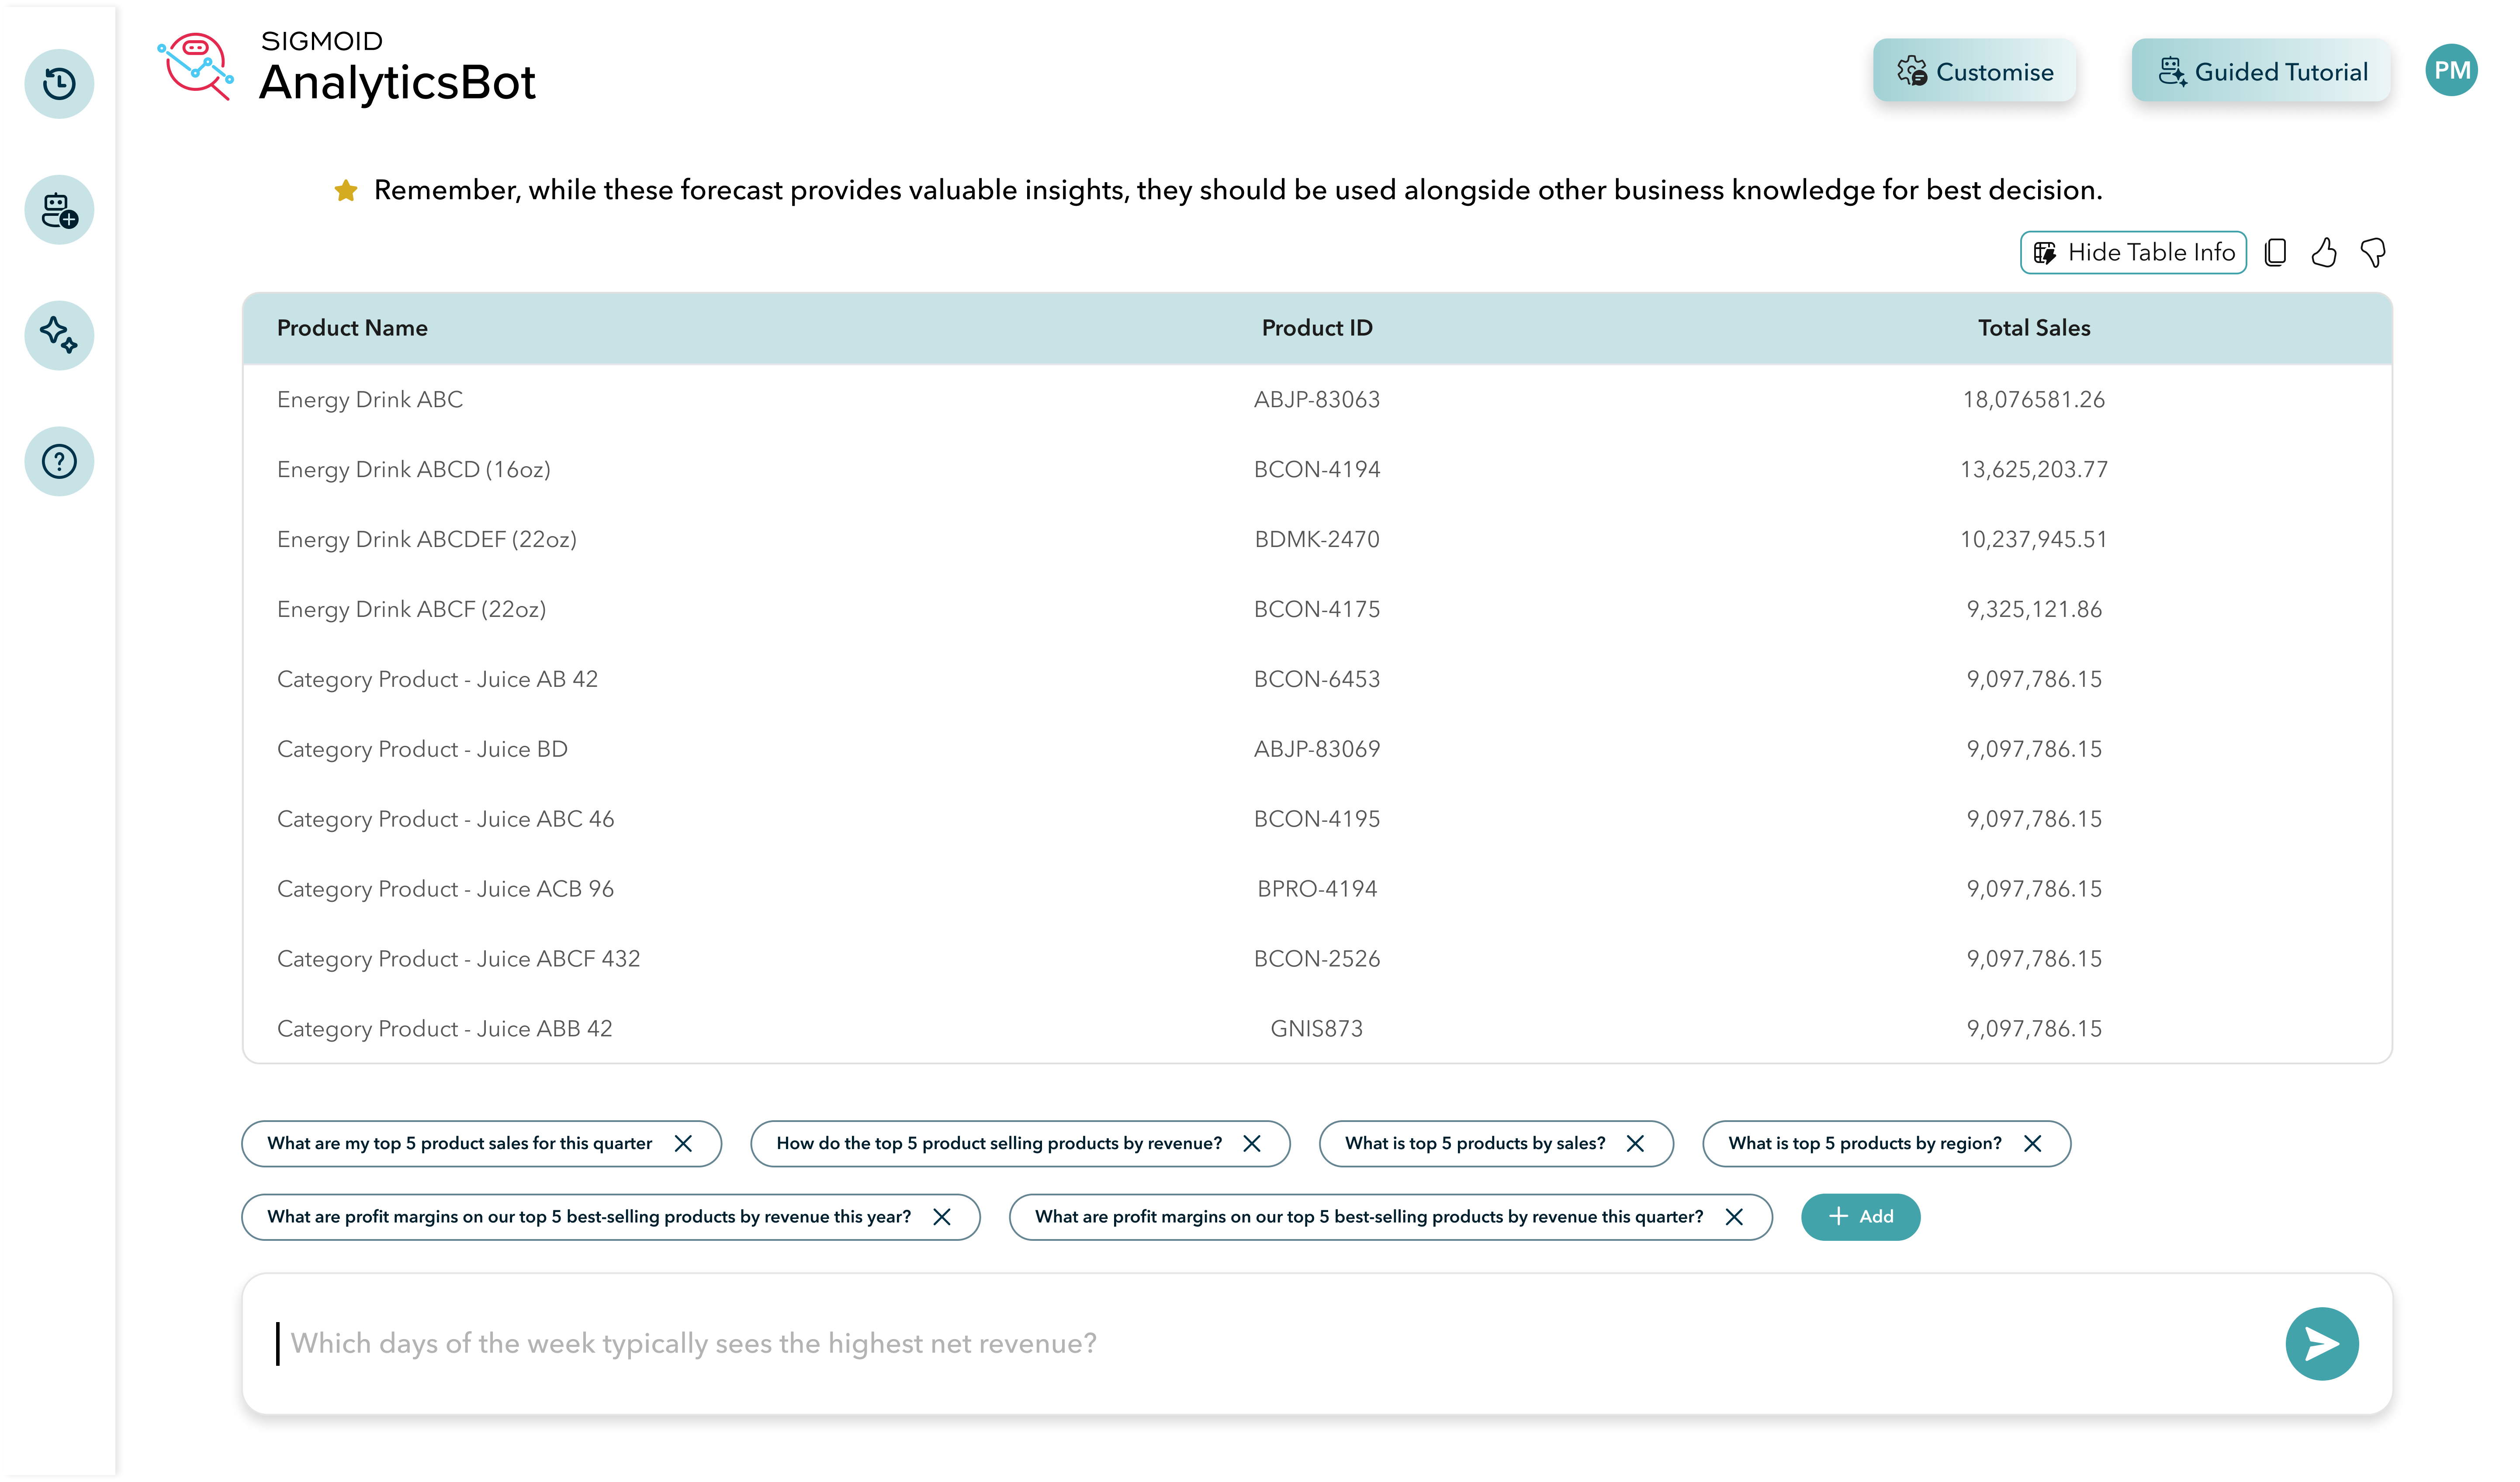Copy the response with clipboard icon
This screenshot has height=1482, width=2520.
click(2275, 253)
